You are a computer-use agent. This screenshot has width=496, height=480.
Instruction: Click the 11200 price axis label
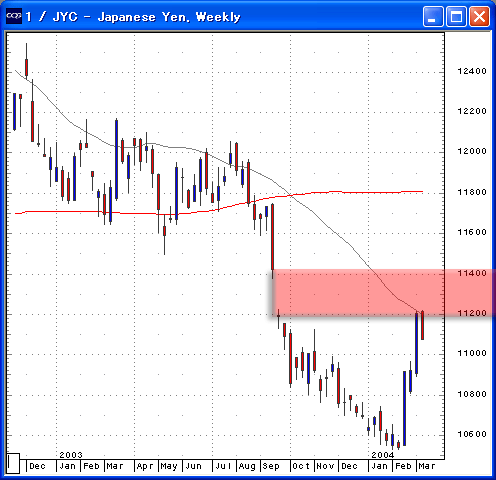(472, 313)
